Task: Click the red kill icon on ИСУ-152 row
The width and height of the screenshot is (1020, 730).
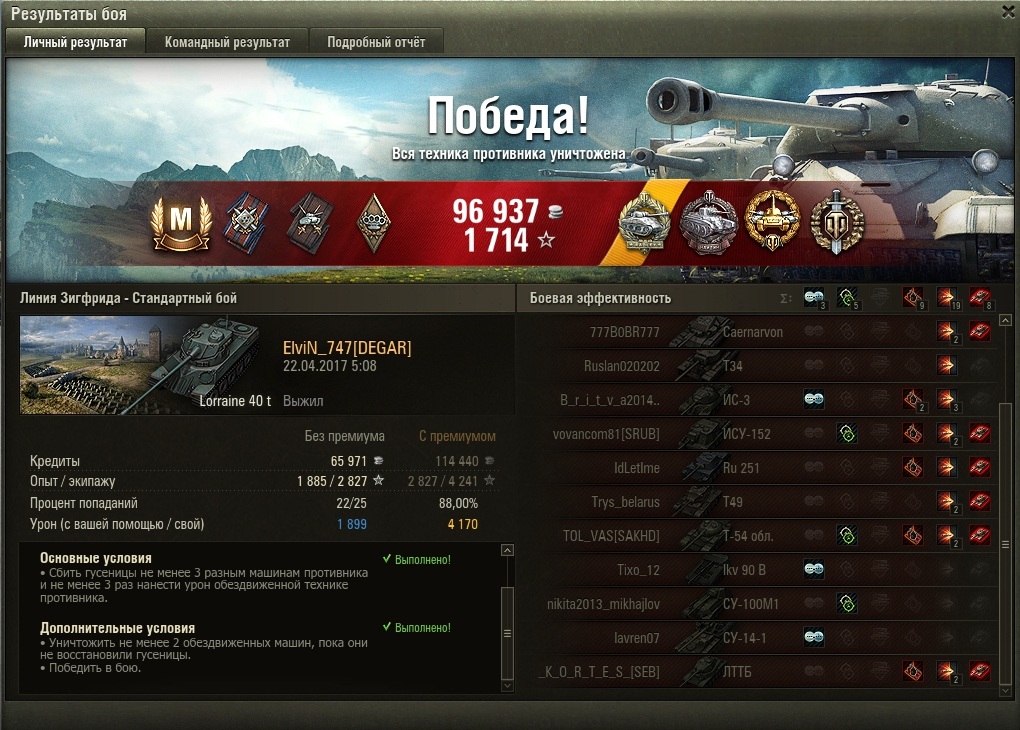Action: click(980, 433)
